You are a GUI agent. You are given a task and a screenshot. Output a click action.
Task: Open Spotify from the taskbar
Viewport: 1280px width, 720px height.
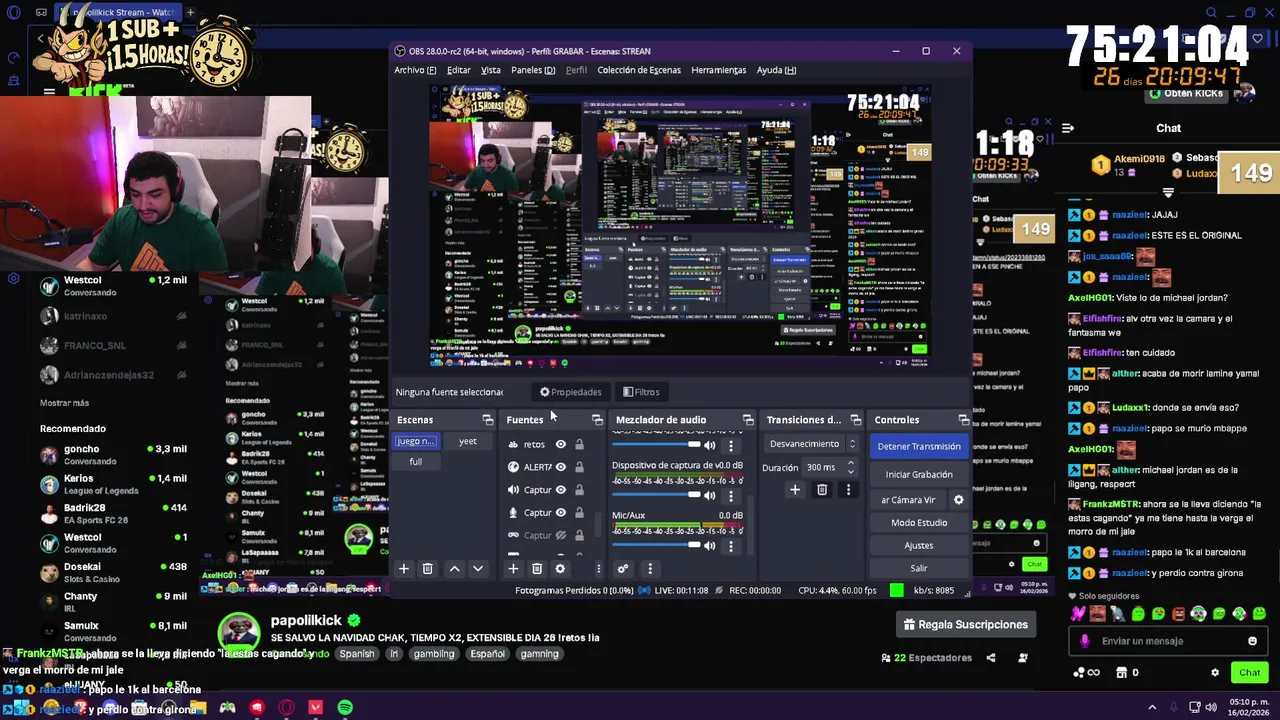click(x=345, y=708)
